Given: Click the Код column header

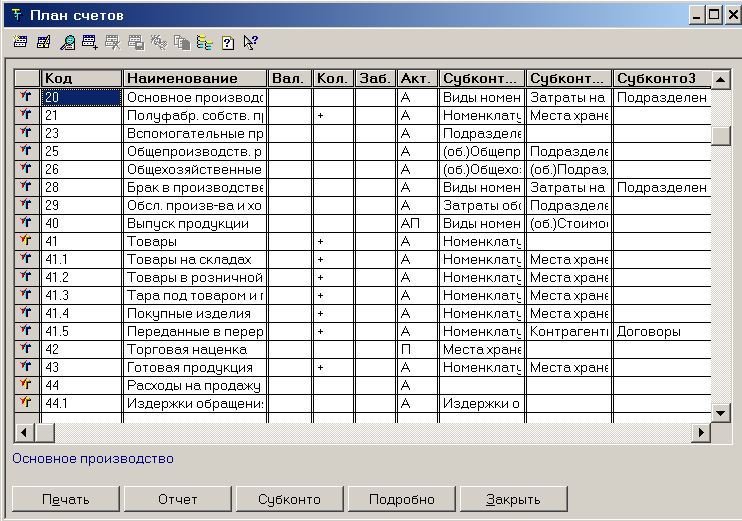Looking at the screenshot, I should click(x=81, y=78).
